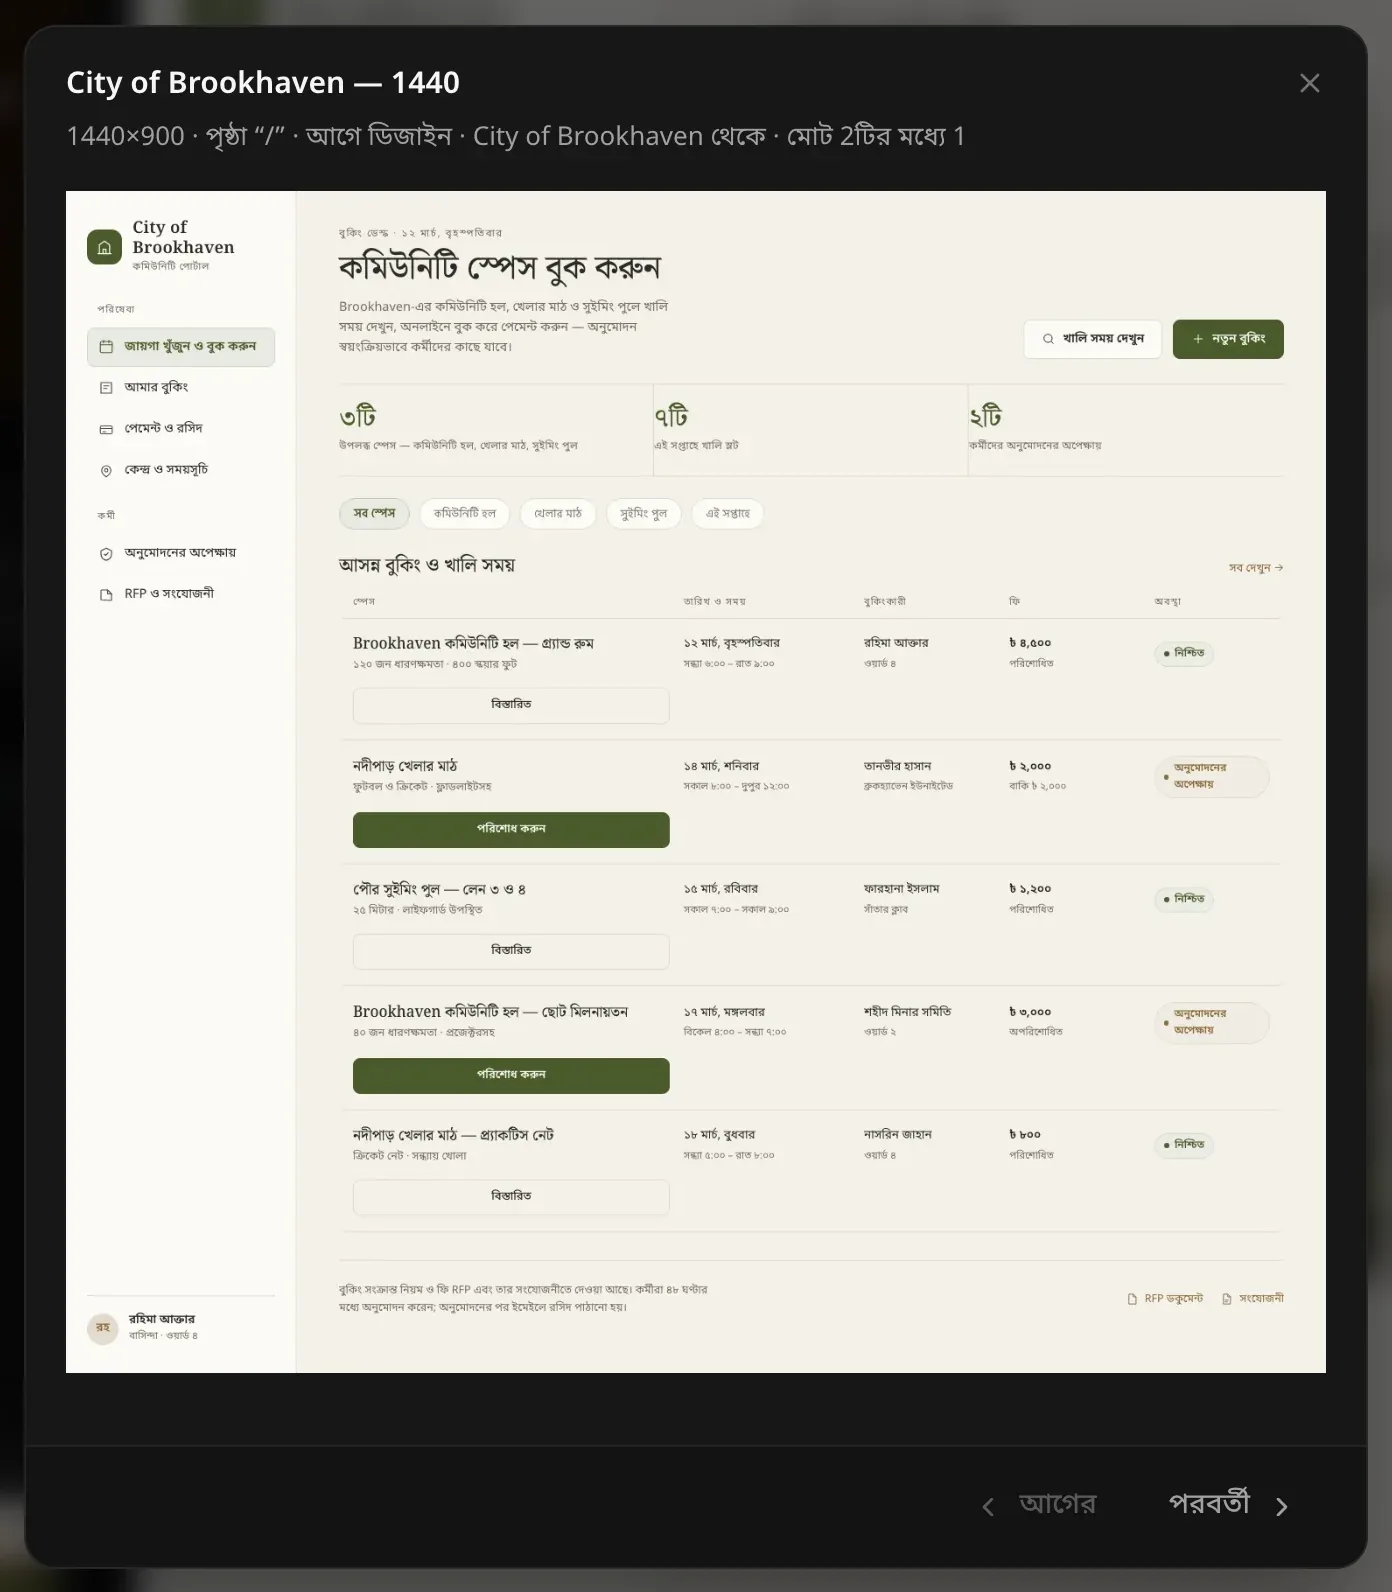Click the ফারহানা ইসলাম booker name
1392x1592 pixels.
point(901,889)
